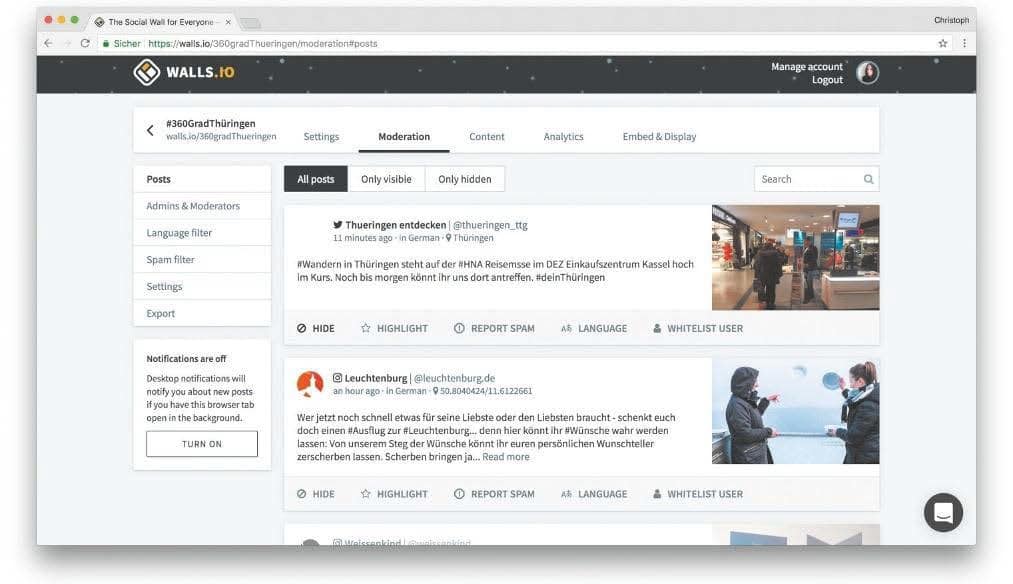1013x584 pixels.
Task: Go to the Analytics tab
Action: coord(563,136)
